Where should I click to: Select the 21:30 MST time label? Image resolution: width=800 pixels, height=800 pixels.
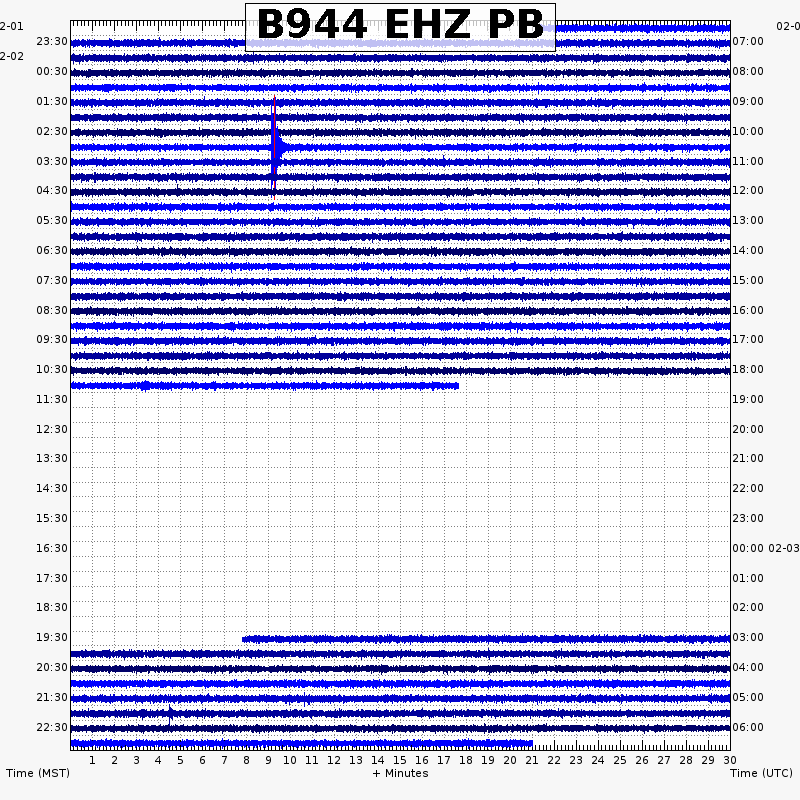pos(52,697)
